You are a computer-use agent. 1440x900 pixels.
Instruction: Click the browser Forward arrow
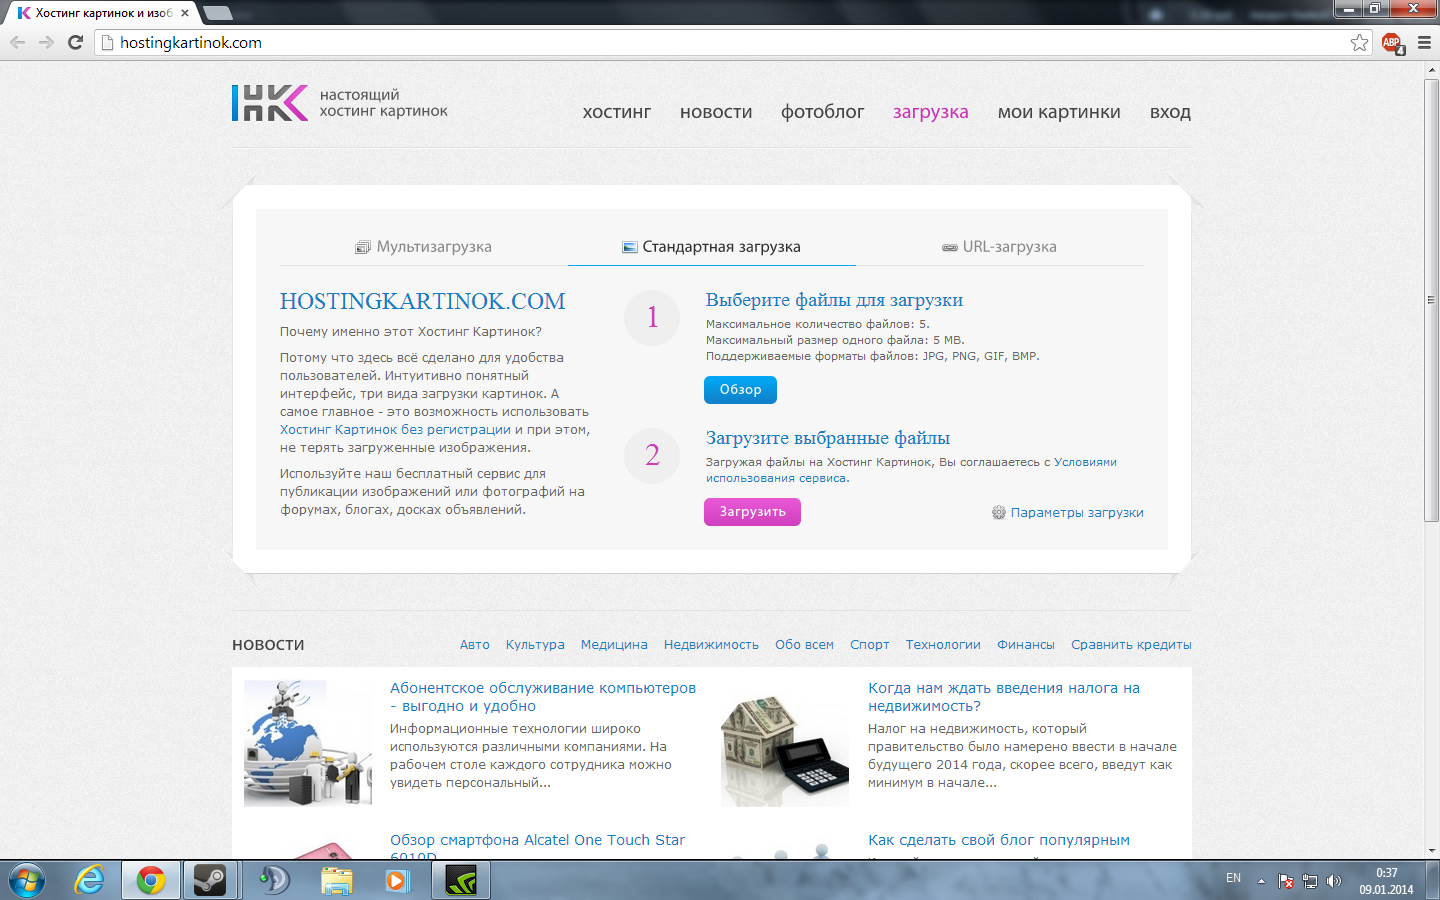click(46, 42)
